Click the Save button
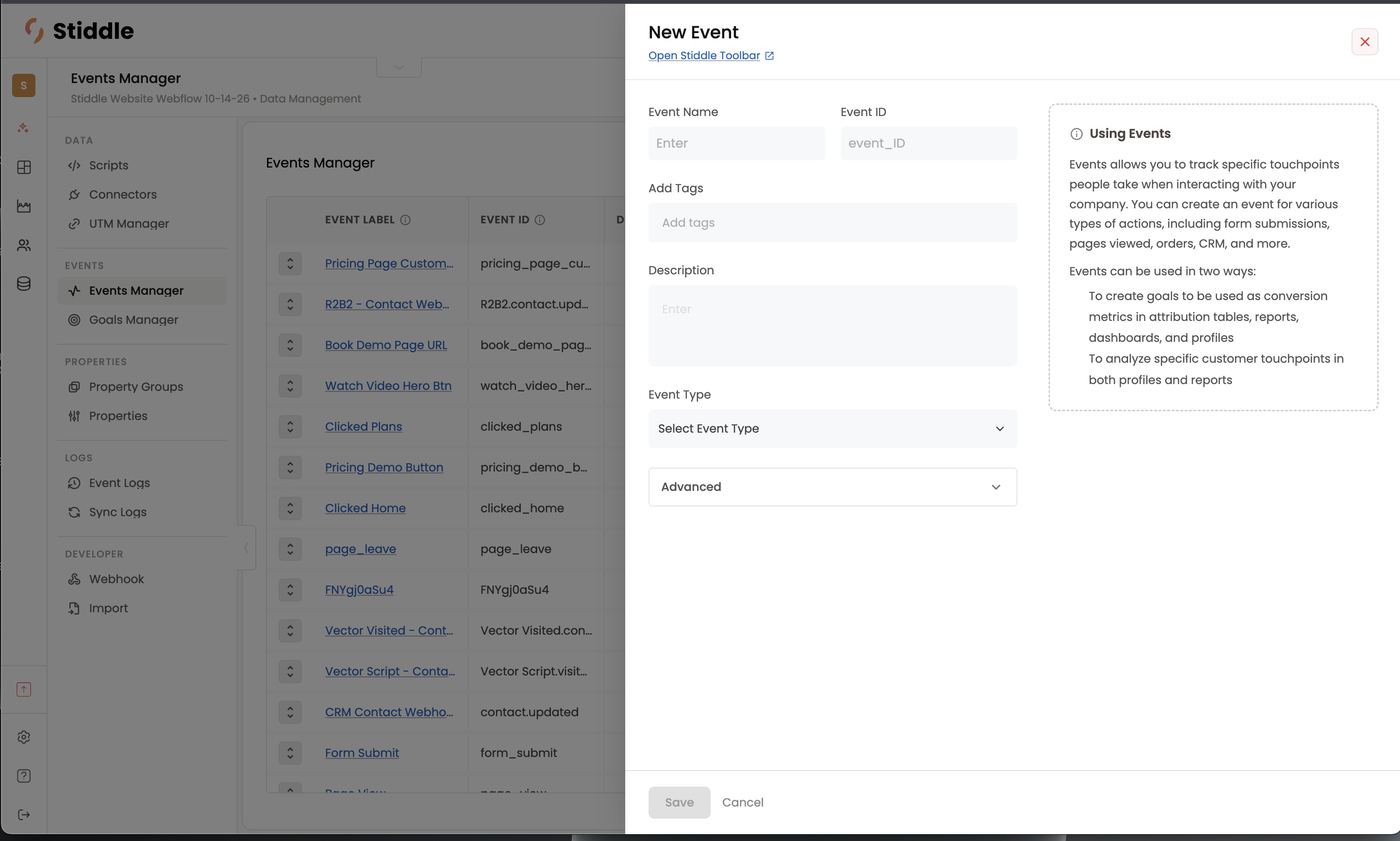 (x=679, y=802)
